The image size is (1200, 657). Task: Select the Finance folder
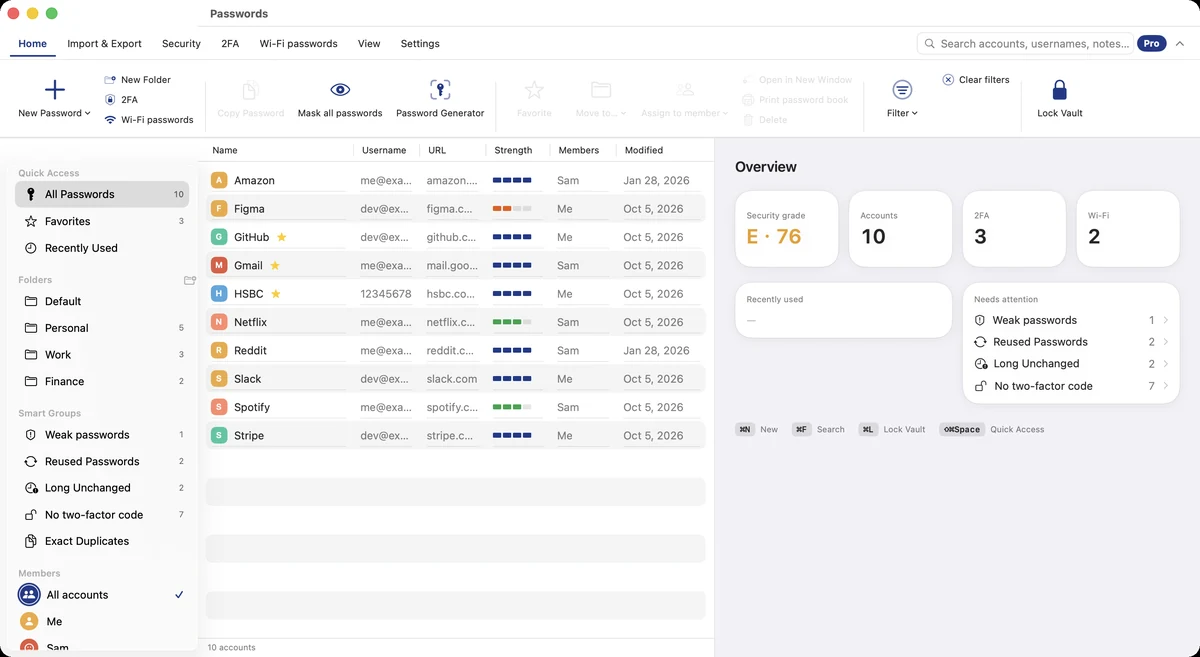pyautogui.click(x=100, y=381)
